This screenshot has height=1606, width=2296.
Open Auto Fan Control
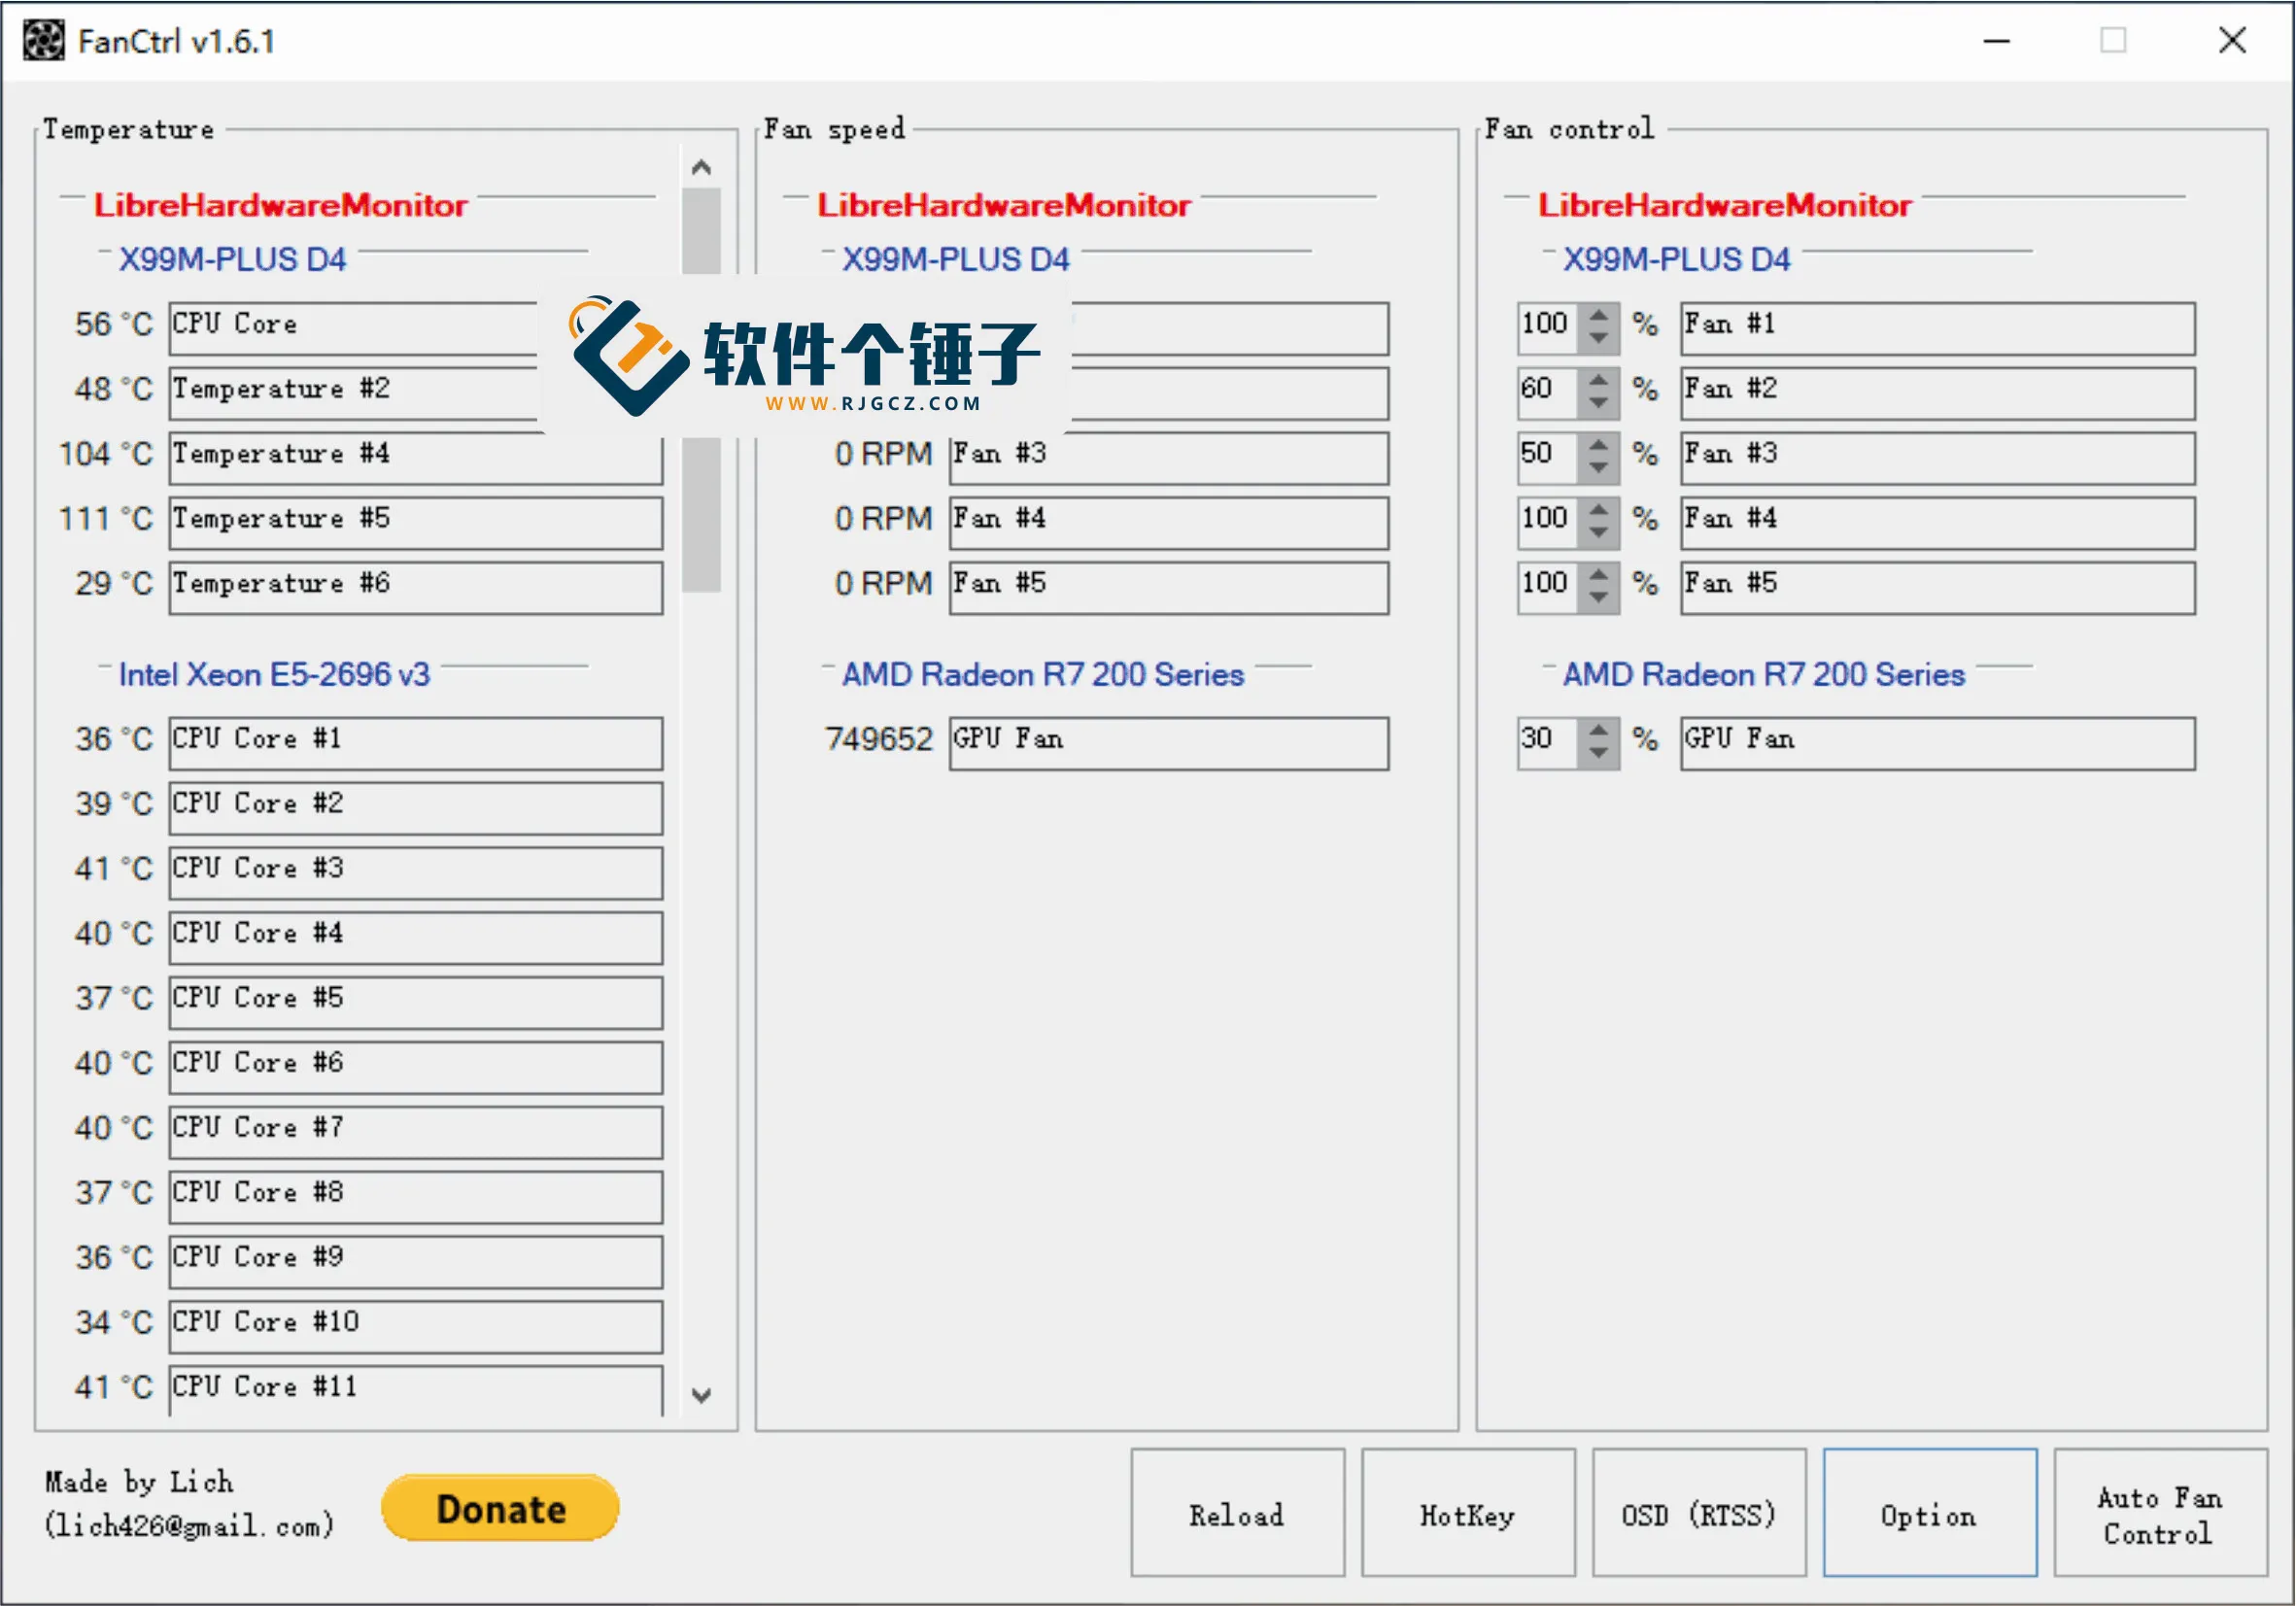click(x=2160, y=1513)
